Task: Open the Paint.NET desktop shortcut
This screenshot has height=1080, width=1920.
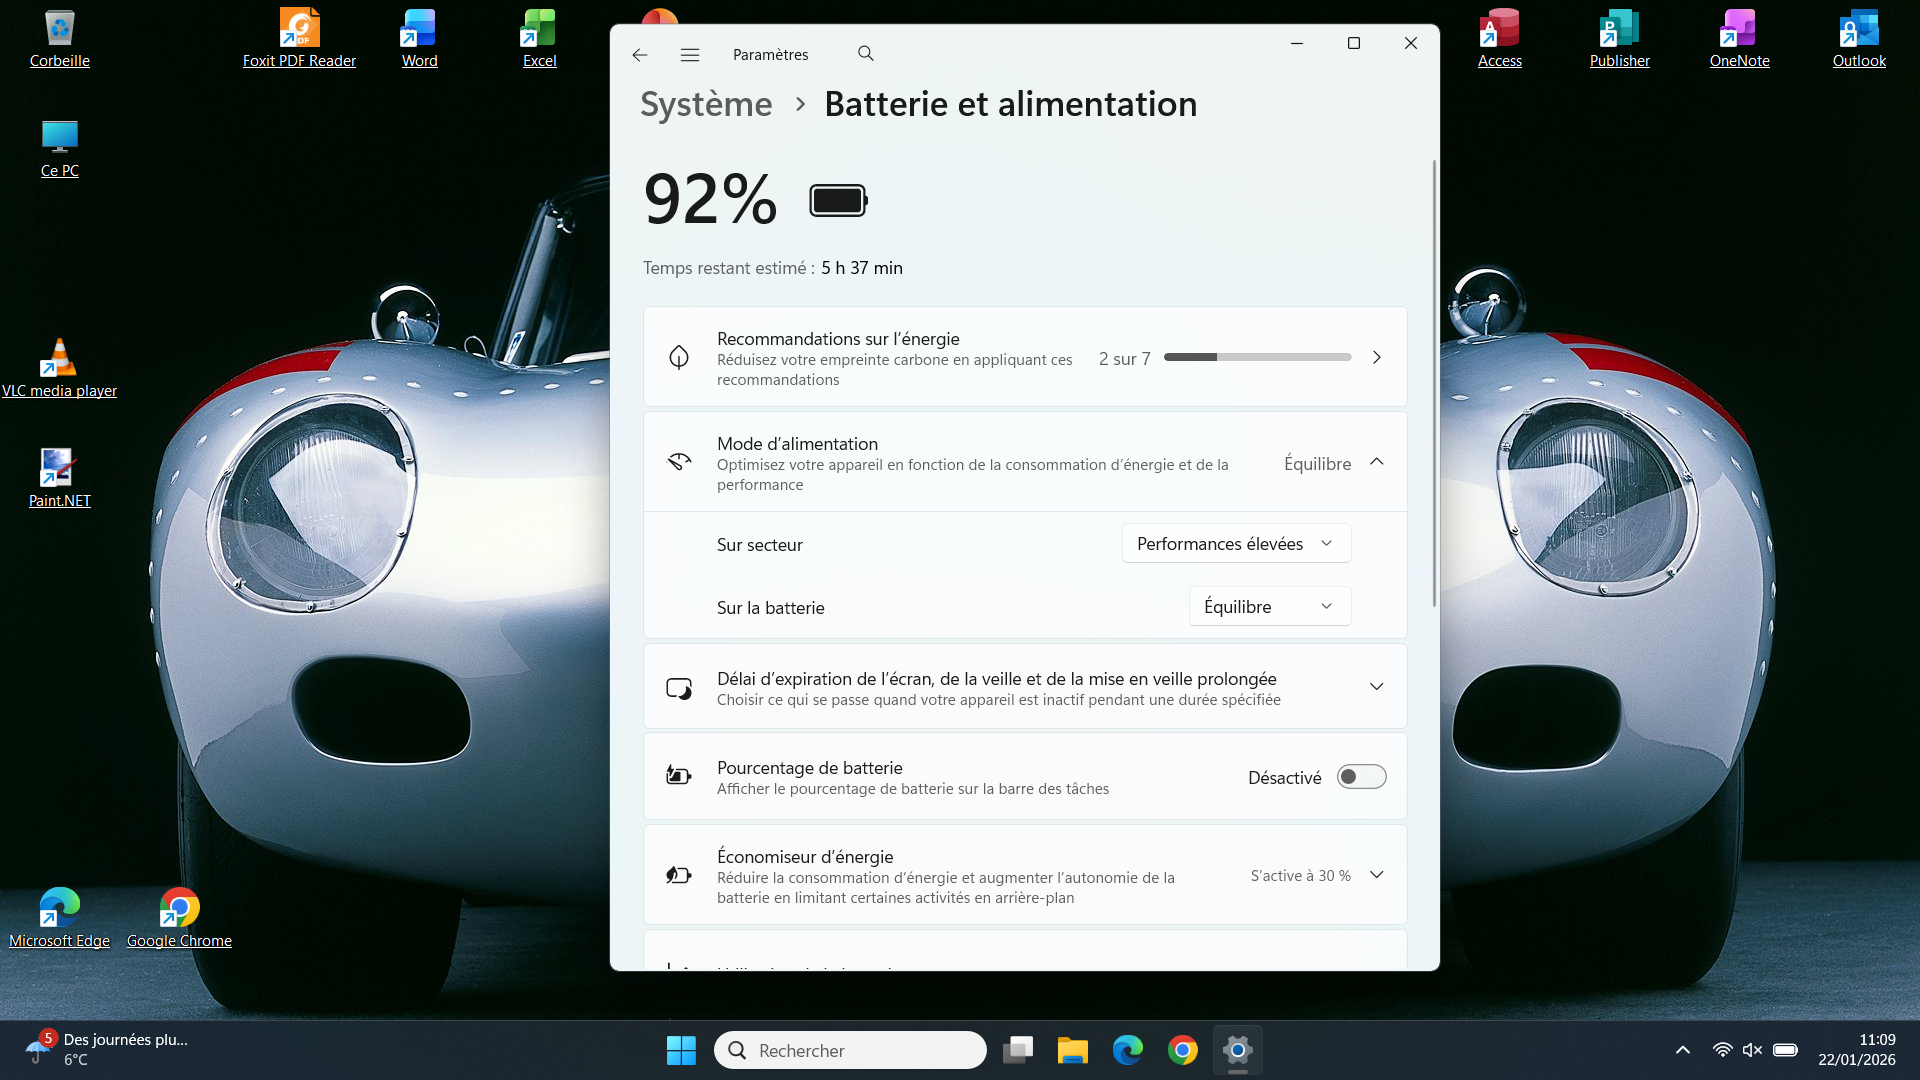Action: 60,479
